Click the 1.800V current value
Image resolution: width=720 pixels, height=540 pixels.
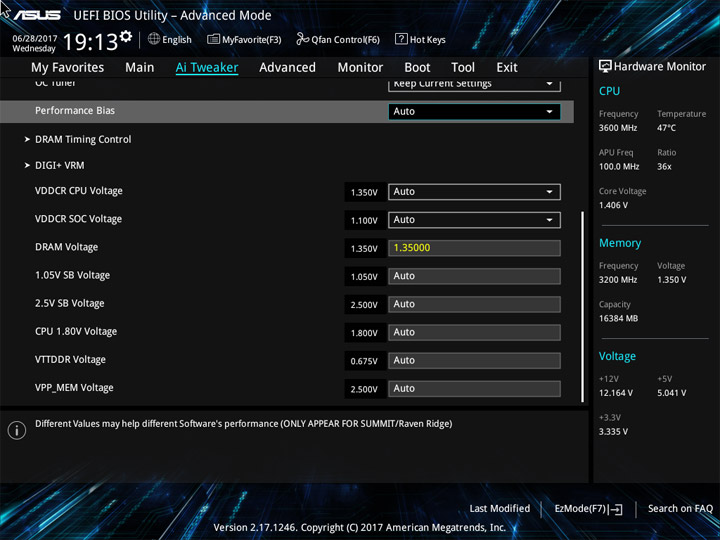(364, 333)
